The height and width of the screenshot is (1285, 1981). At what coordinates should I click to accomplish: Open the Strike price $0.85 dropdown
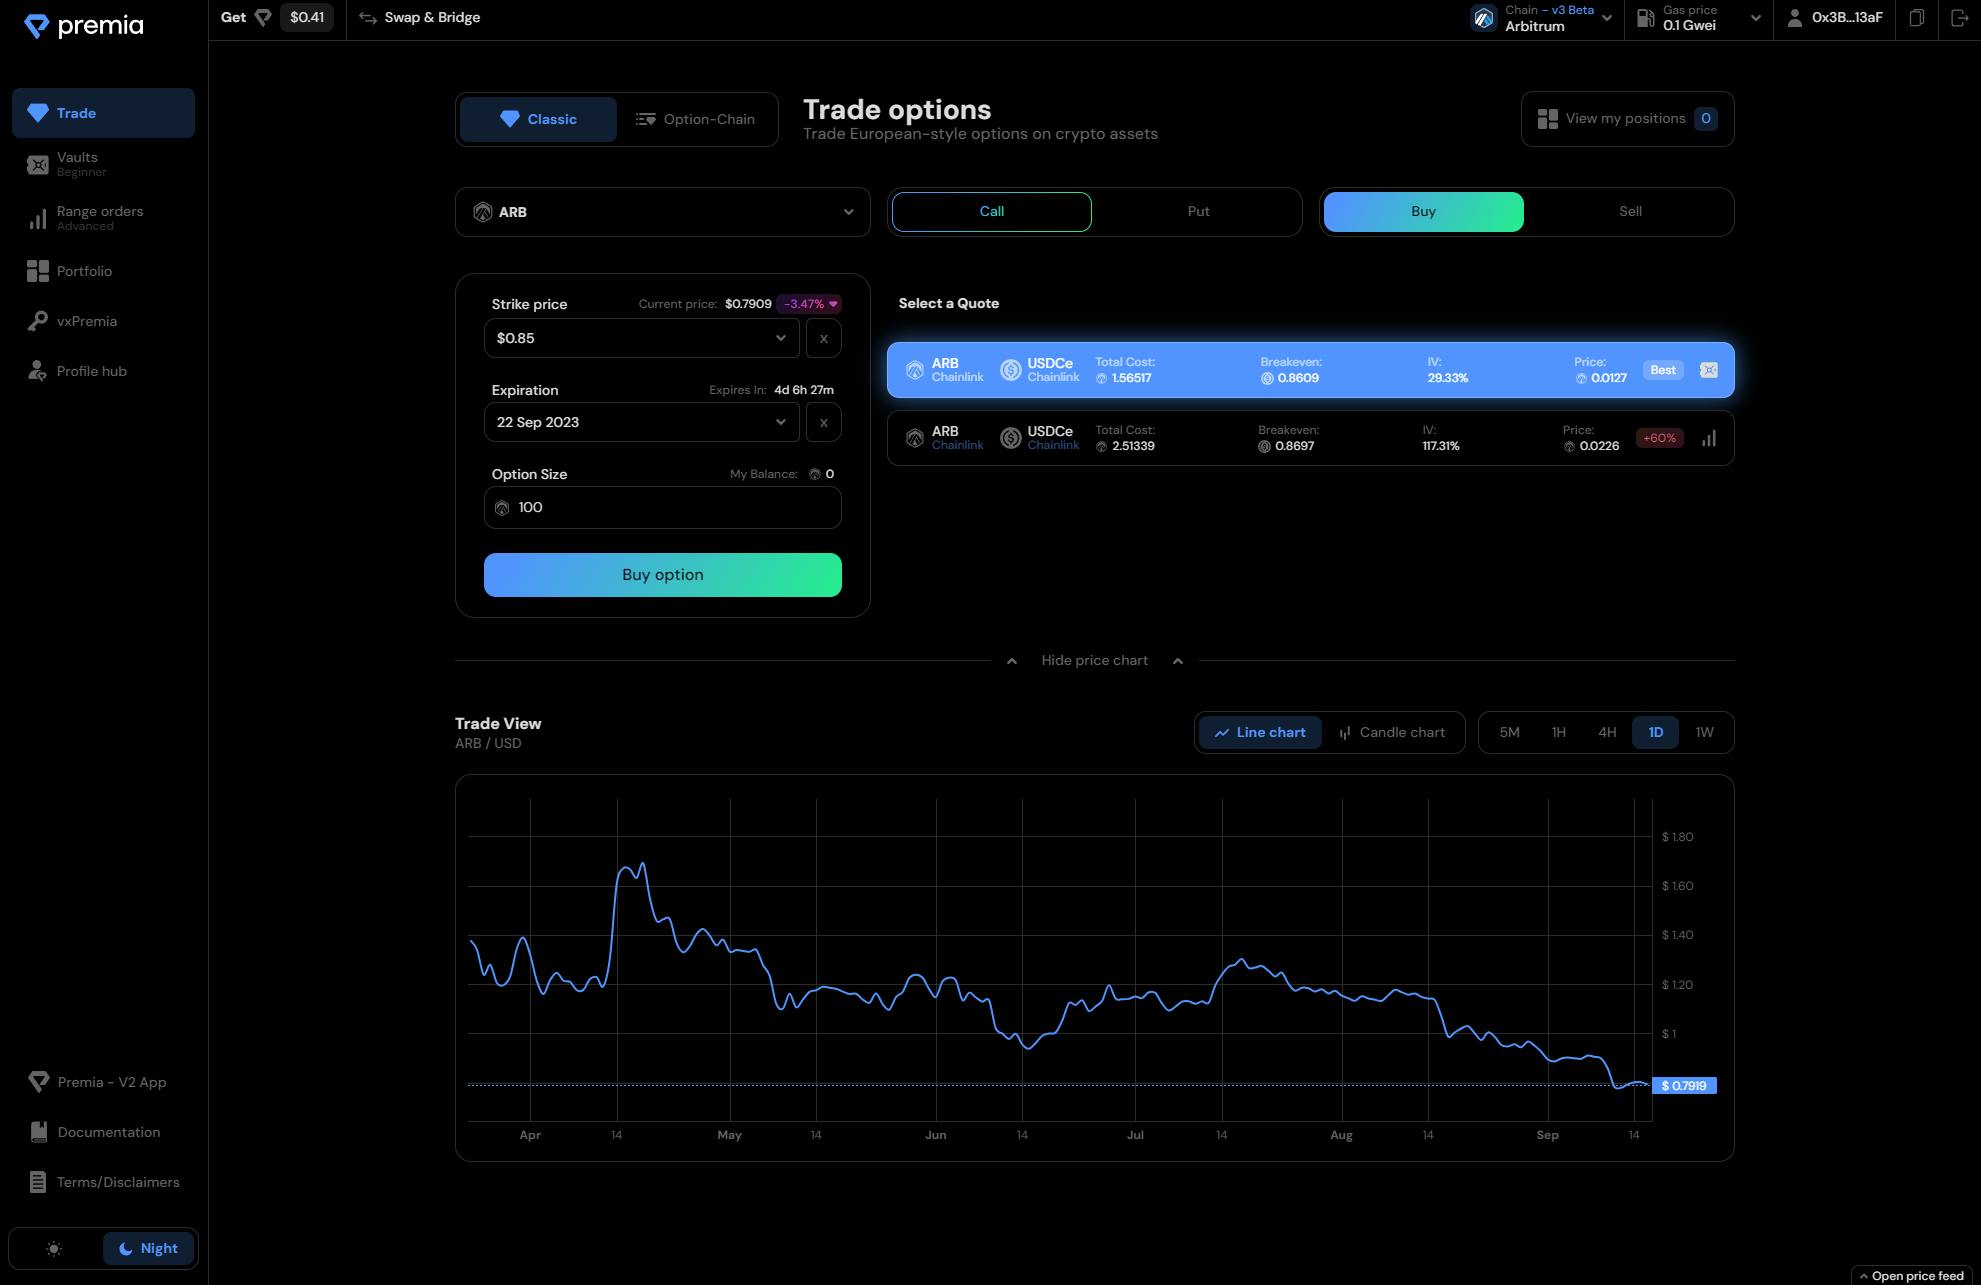(641, 338)
